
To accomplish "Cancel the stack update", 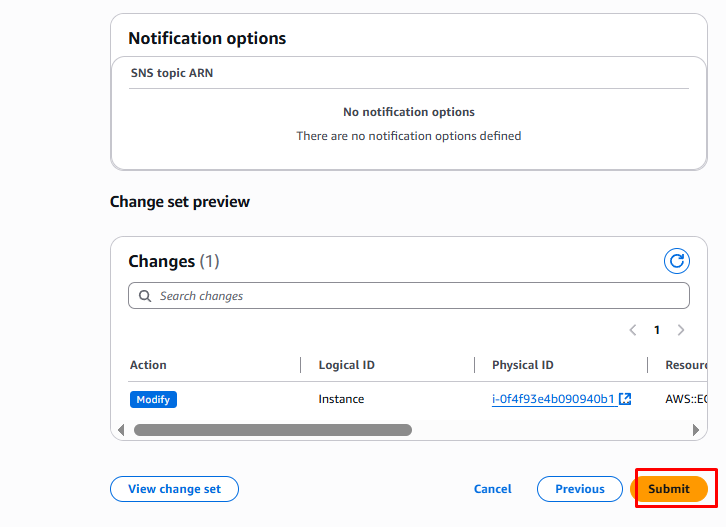I will click(492, 489).
